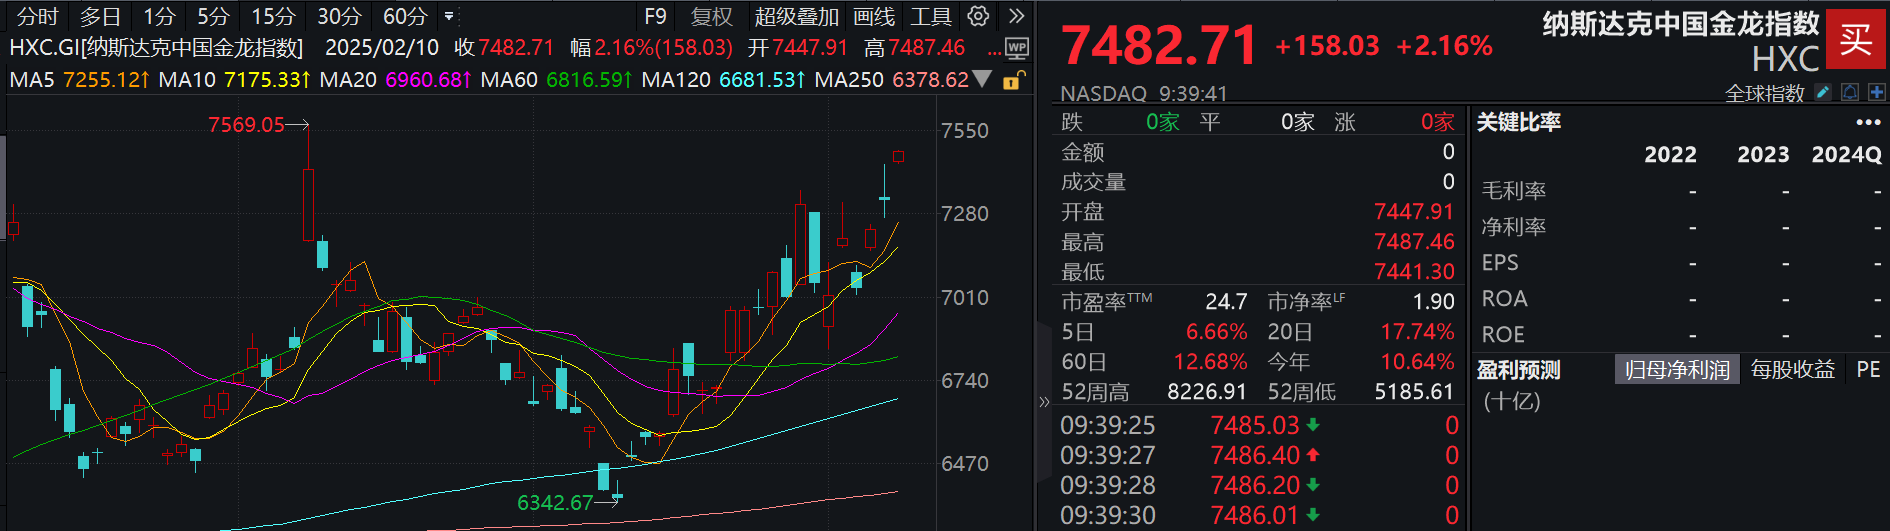Collapse side panel chevron beside chart
1890x531 pixels.
1044,402
